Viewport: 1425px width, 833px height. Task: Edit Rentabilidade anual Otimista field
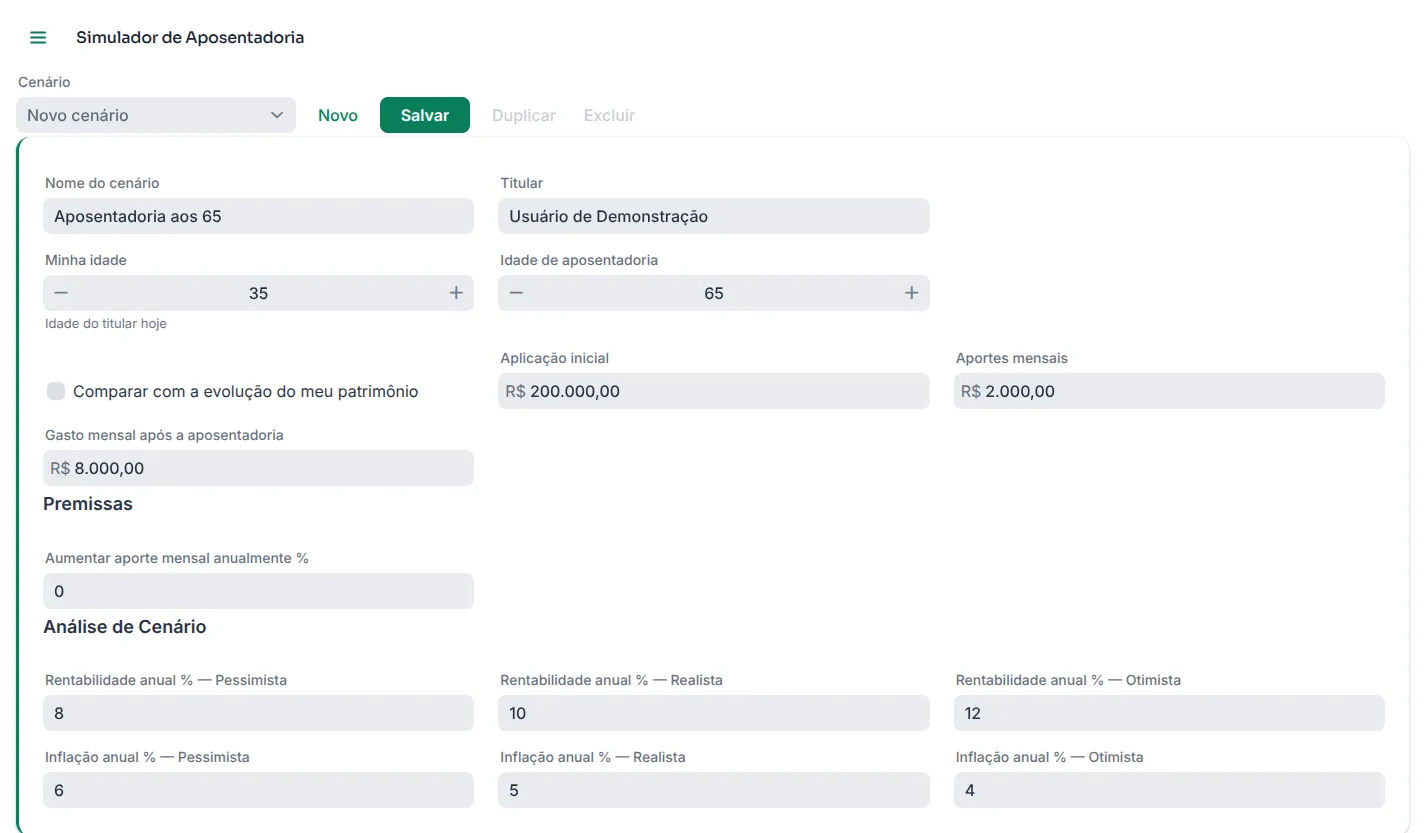coord(1169,713)
